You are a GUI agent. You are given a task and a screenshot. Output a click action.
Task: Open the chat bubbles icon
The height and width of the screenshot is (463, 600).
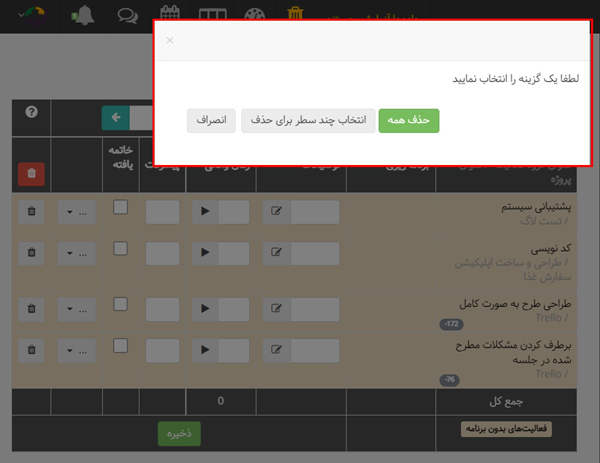[128, 16]
